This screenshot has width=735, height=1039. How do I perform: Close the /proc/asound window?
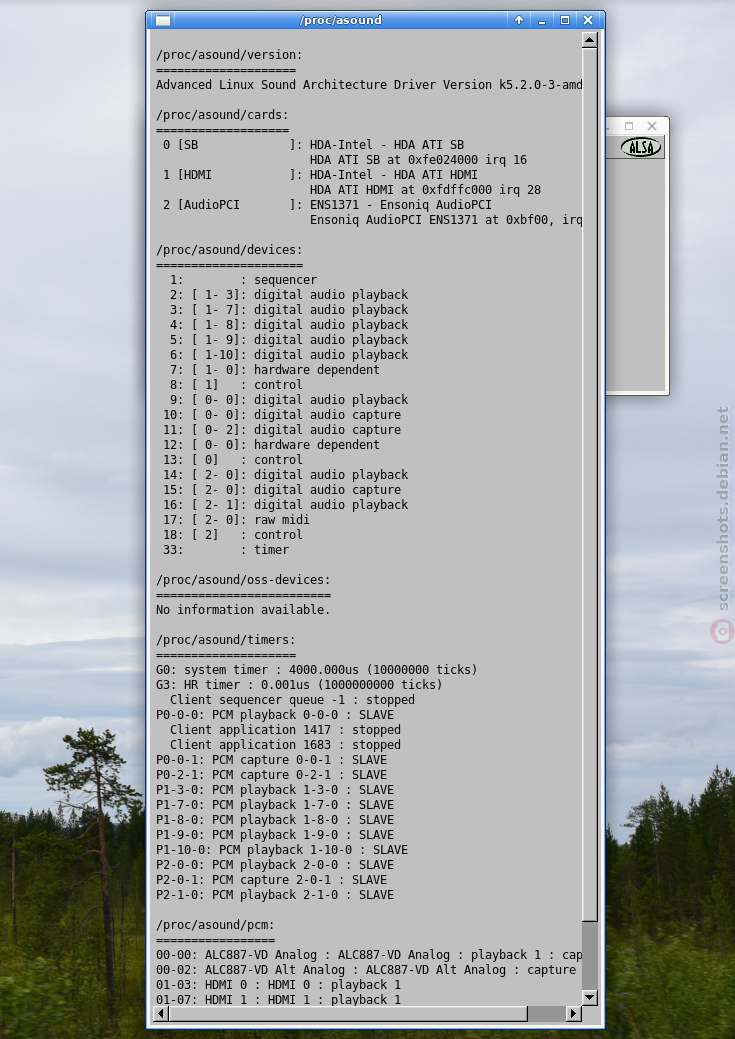[588, 21]
